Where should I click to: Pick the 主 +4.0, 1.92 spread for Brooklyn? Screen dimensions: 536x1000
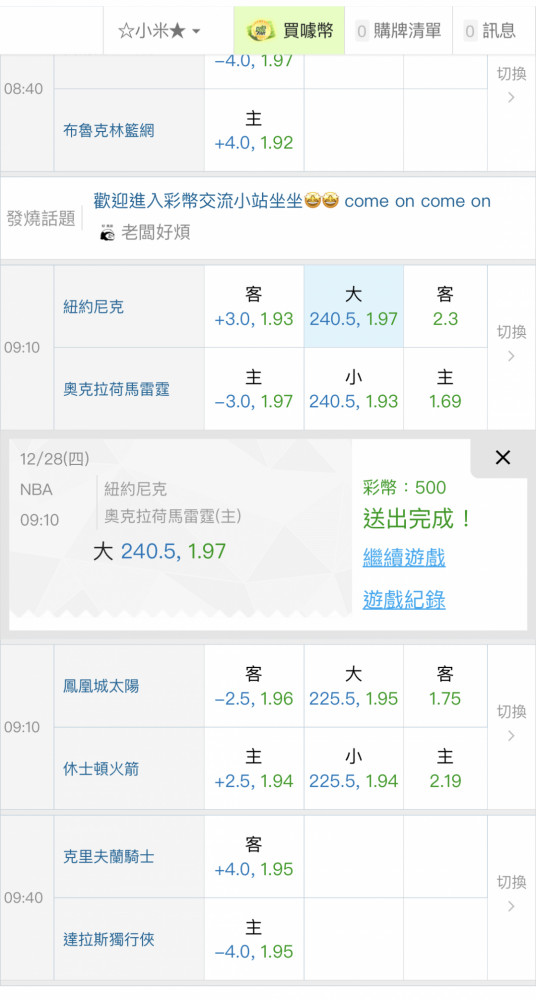tap(254, 131)
